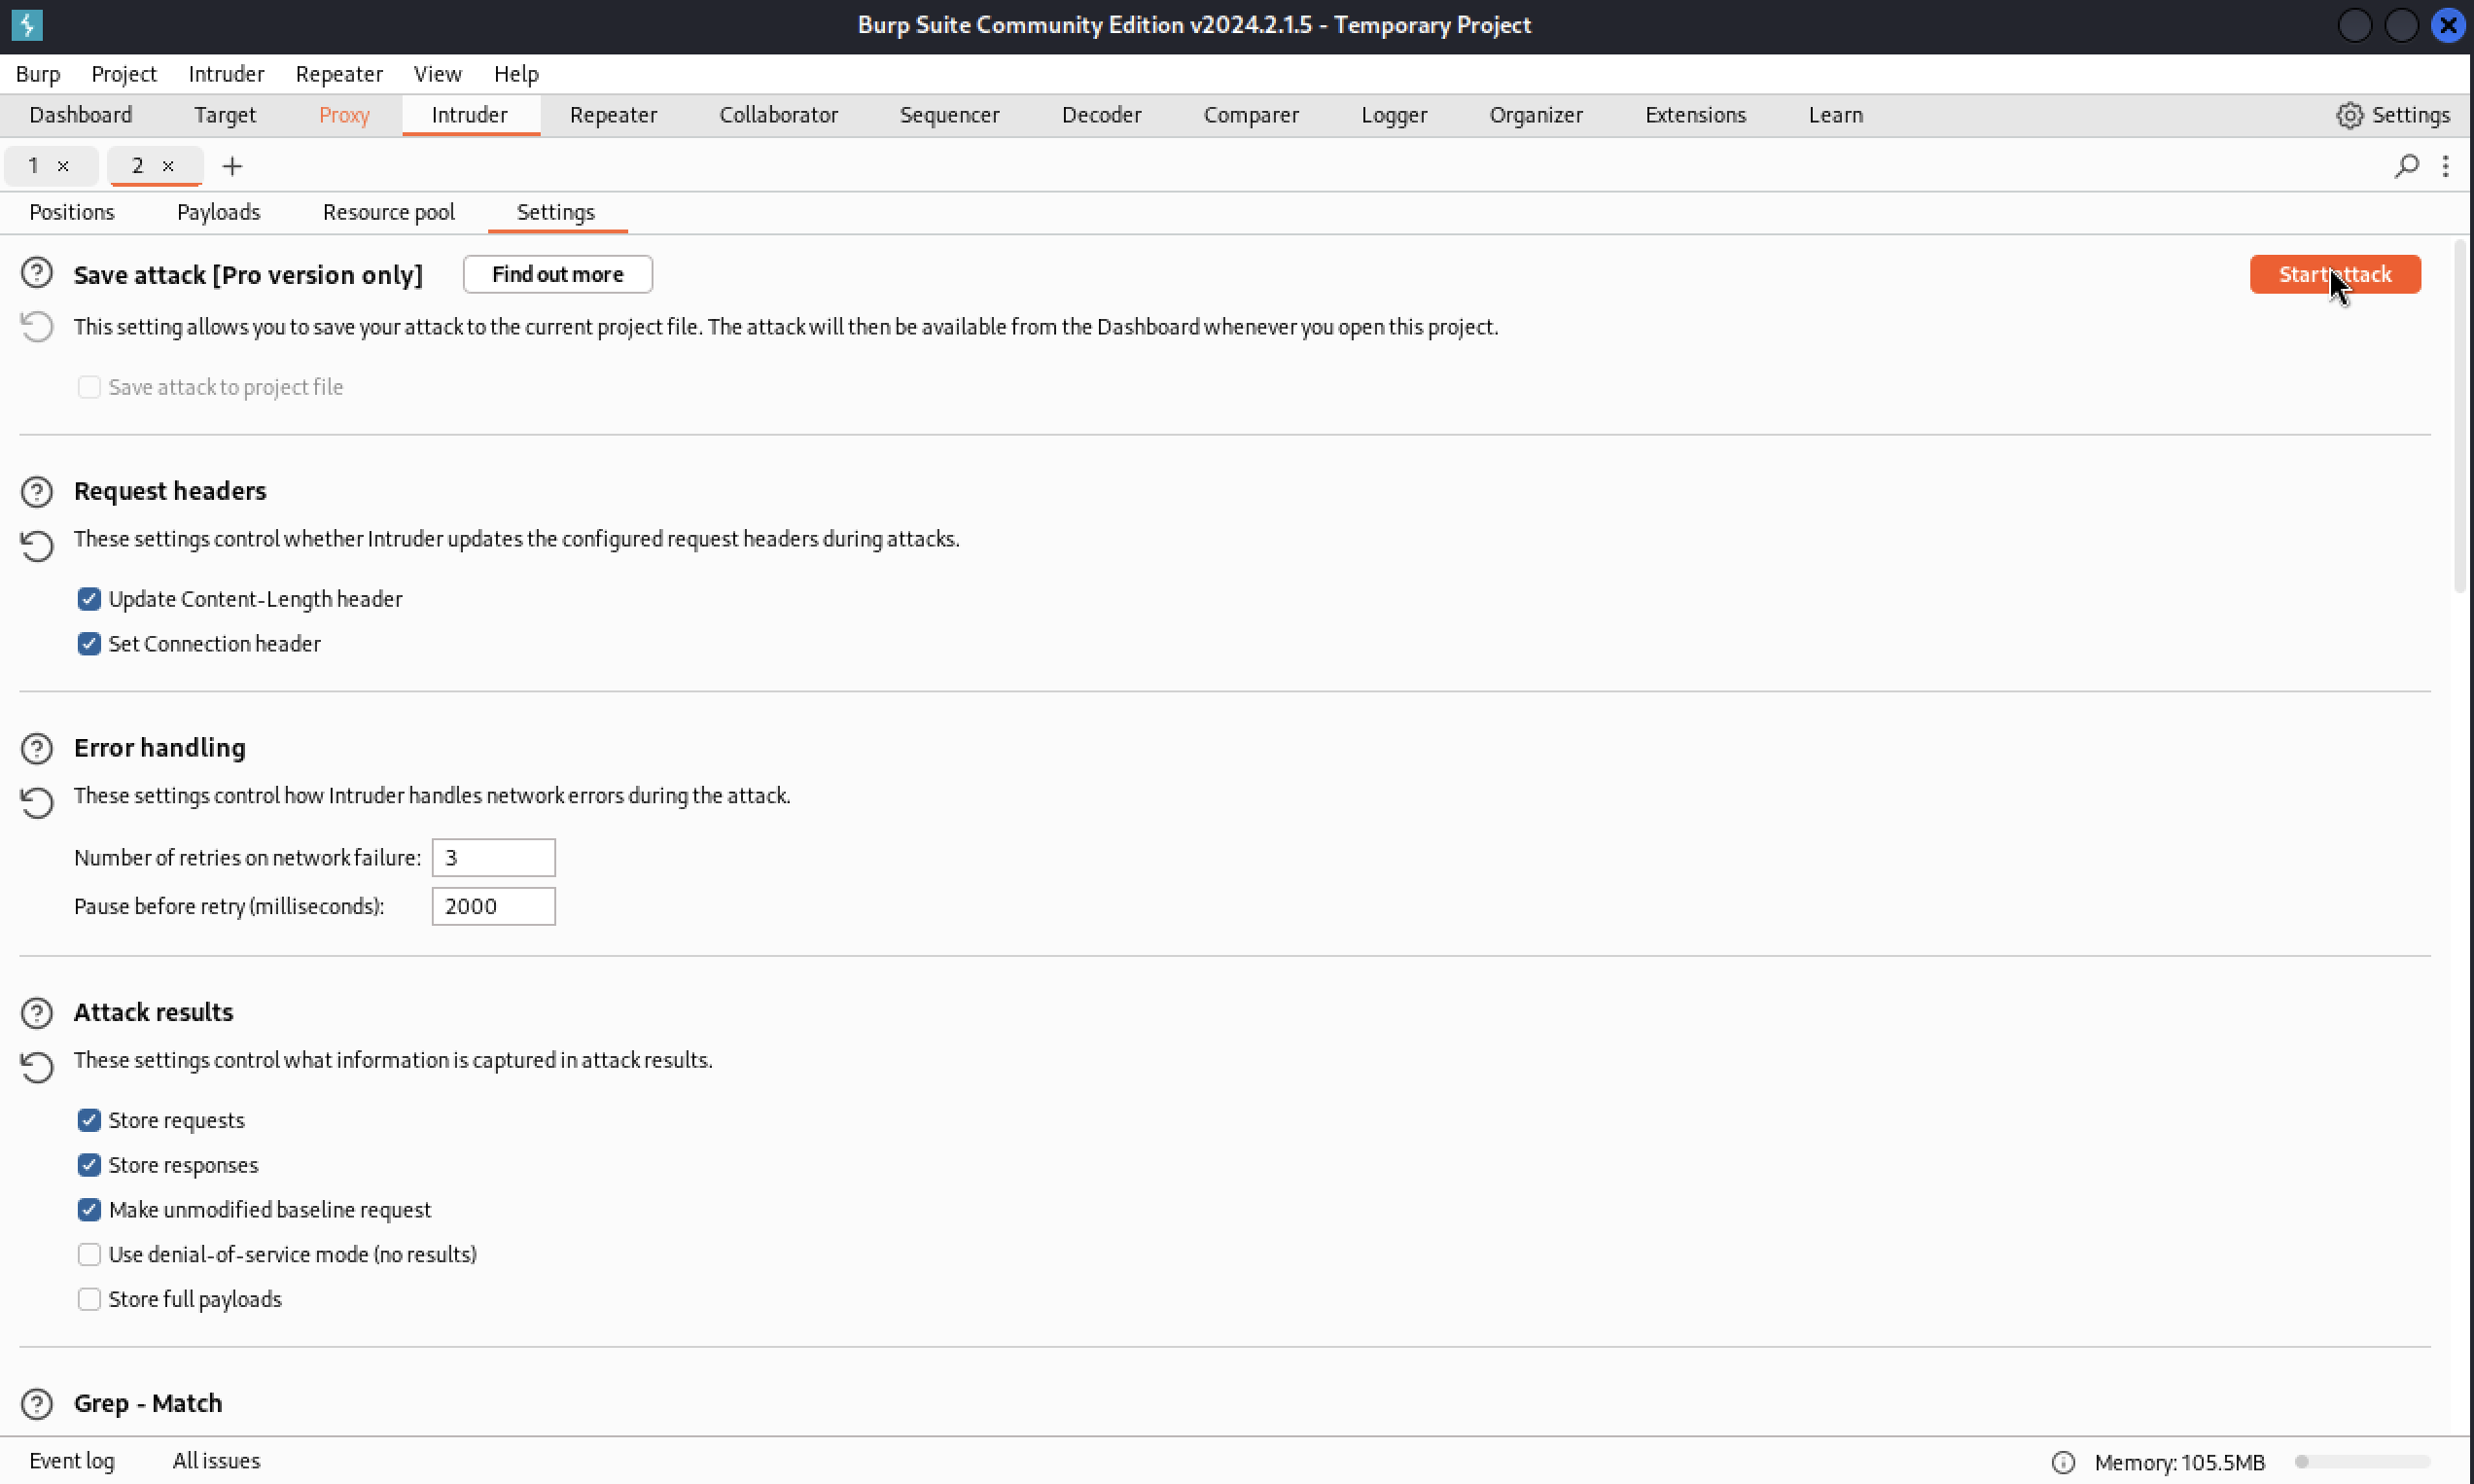Open the Positions sub-tab

coord(72,212)
